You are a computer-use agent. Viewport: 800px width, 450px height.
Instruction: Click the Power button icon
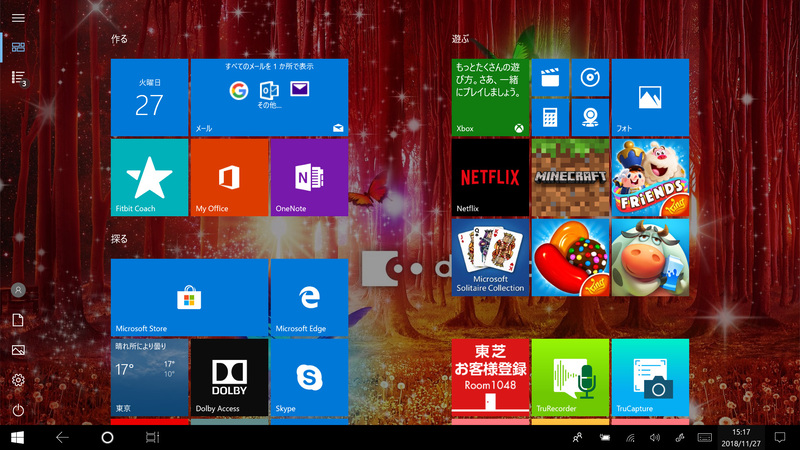[18, 410]
